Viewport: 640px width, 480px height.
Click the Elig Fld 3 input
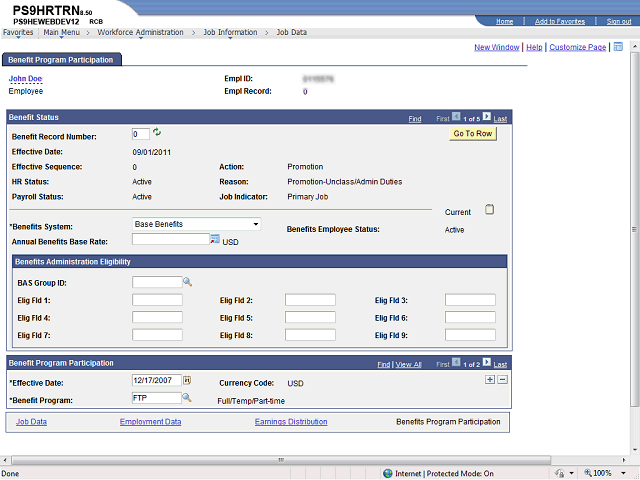(x=470, y=300)
